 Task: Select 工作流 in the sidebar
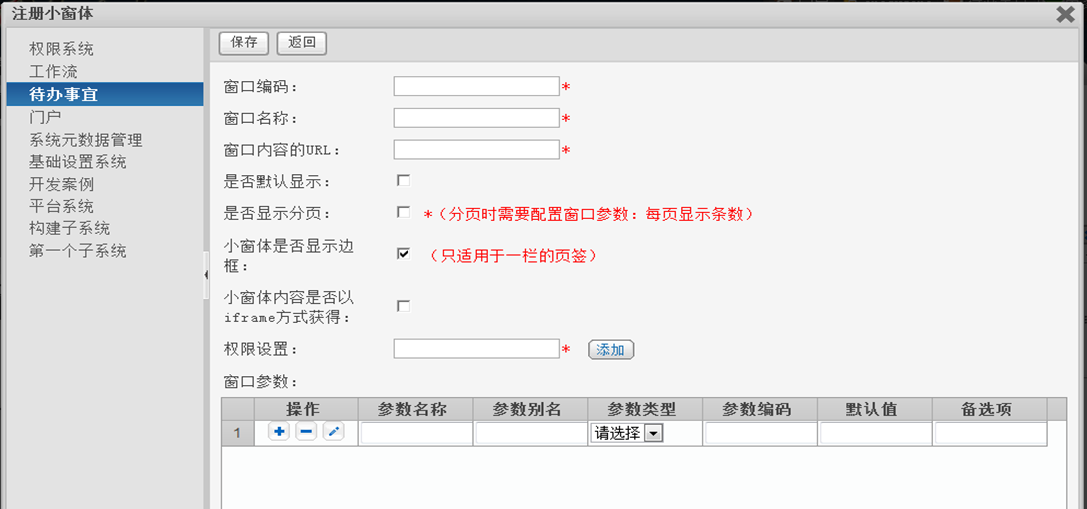click(53, 71)
